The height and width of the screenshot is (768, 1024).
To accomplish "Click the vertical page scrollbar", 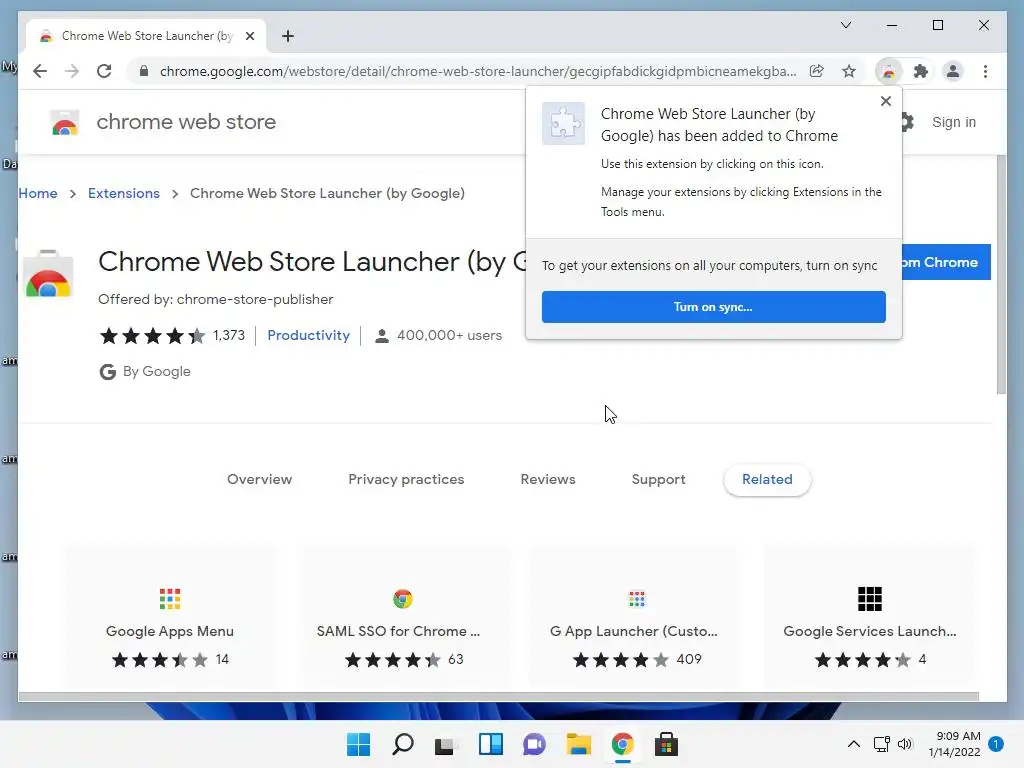I will point(1001,274).
